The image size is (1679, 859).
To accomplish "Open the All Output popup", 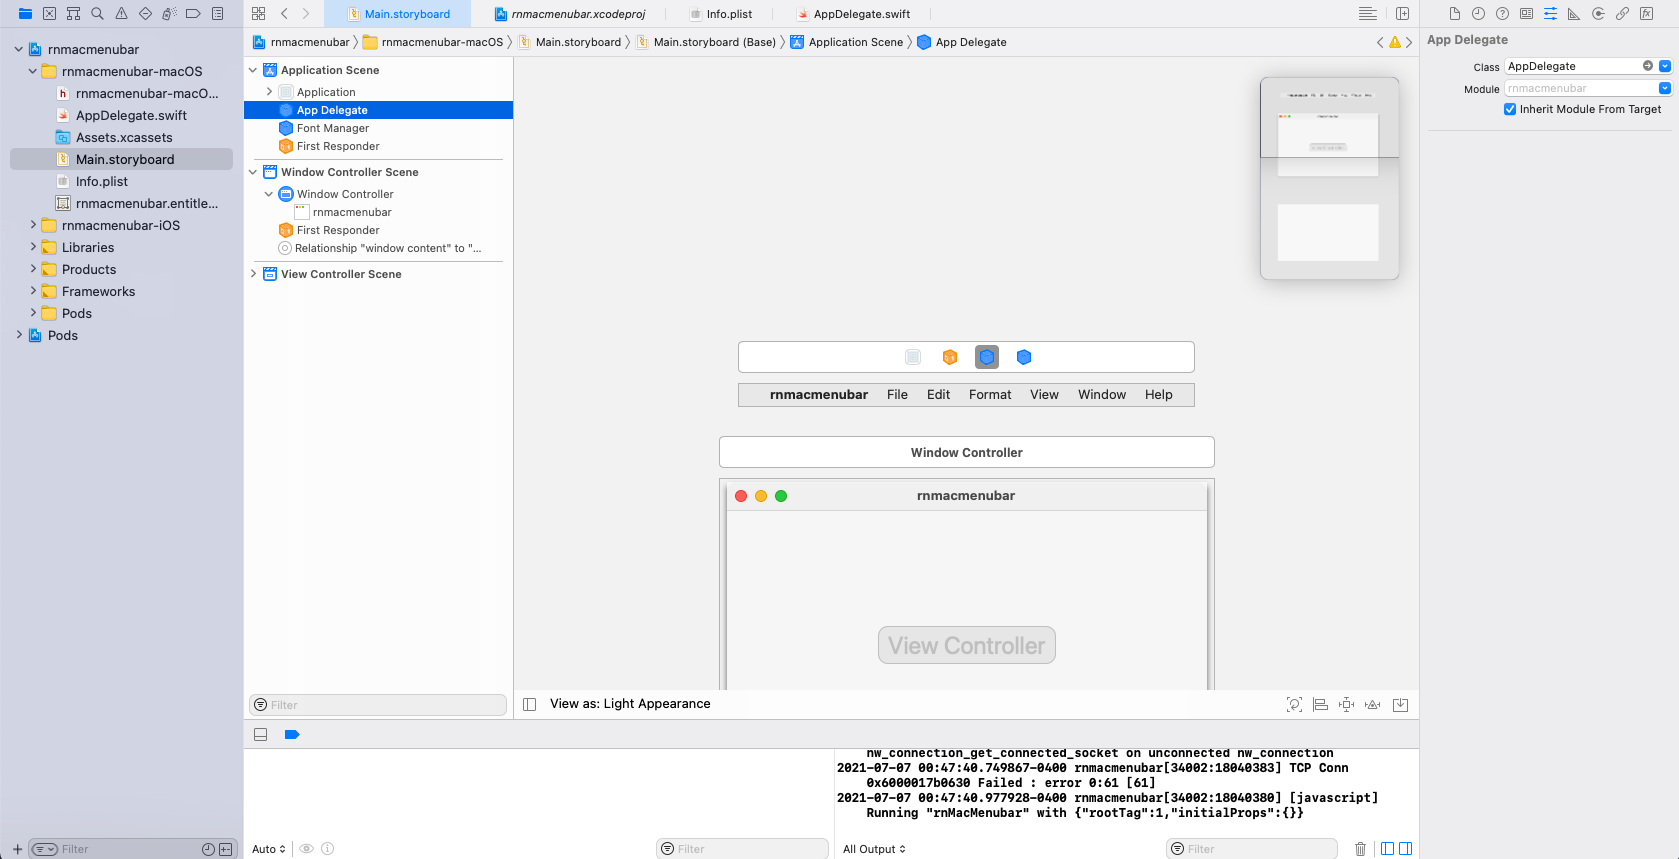I will 874,849.
